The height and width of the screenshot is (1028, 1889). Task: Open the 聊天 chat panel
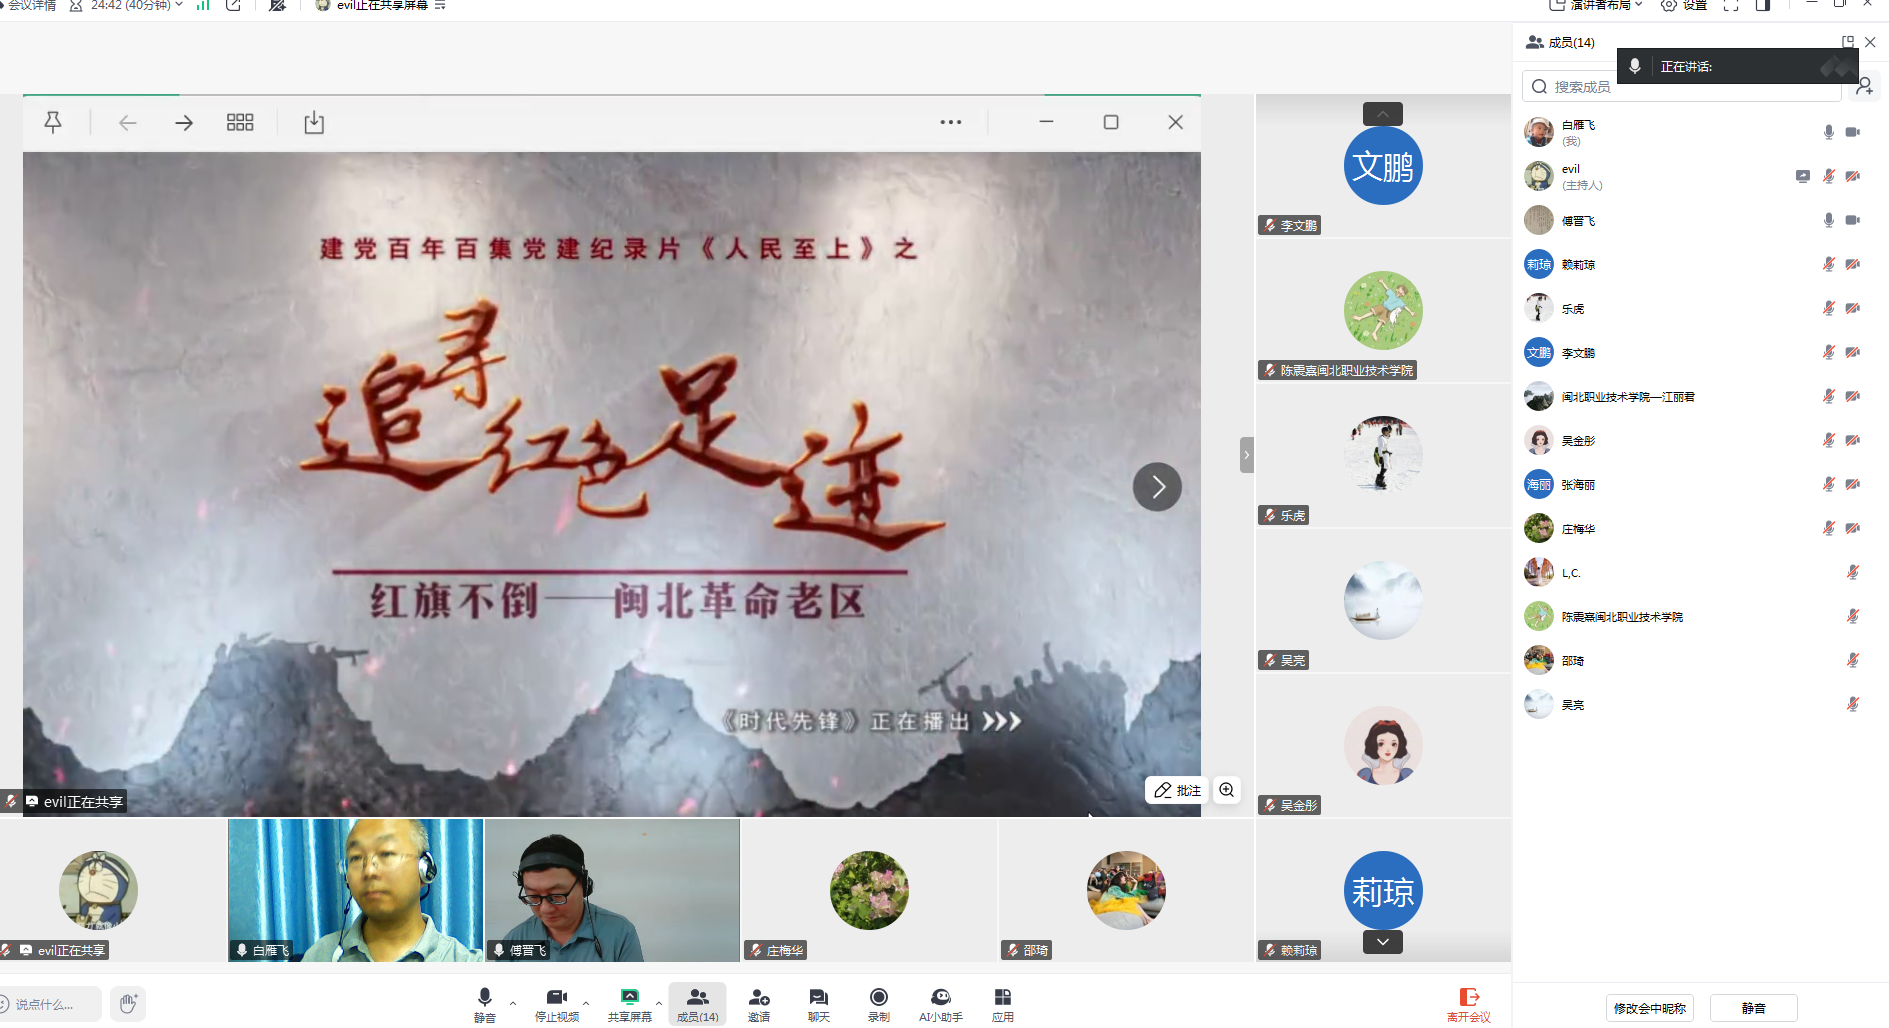[818, 1004]
